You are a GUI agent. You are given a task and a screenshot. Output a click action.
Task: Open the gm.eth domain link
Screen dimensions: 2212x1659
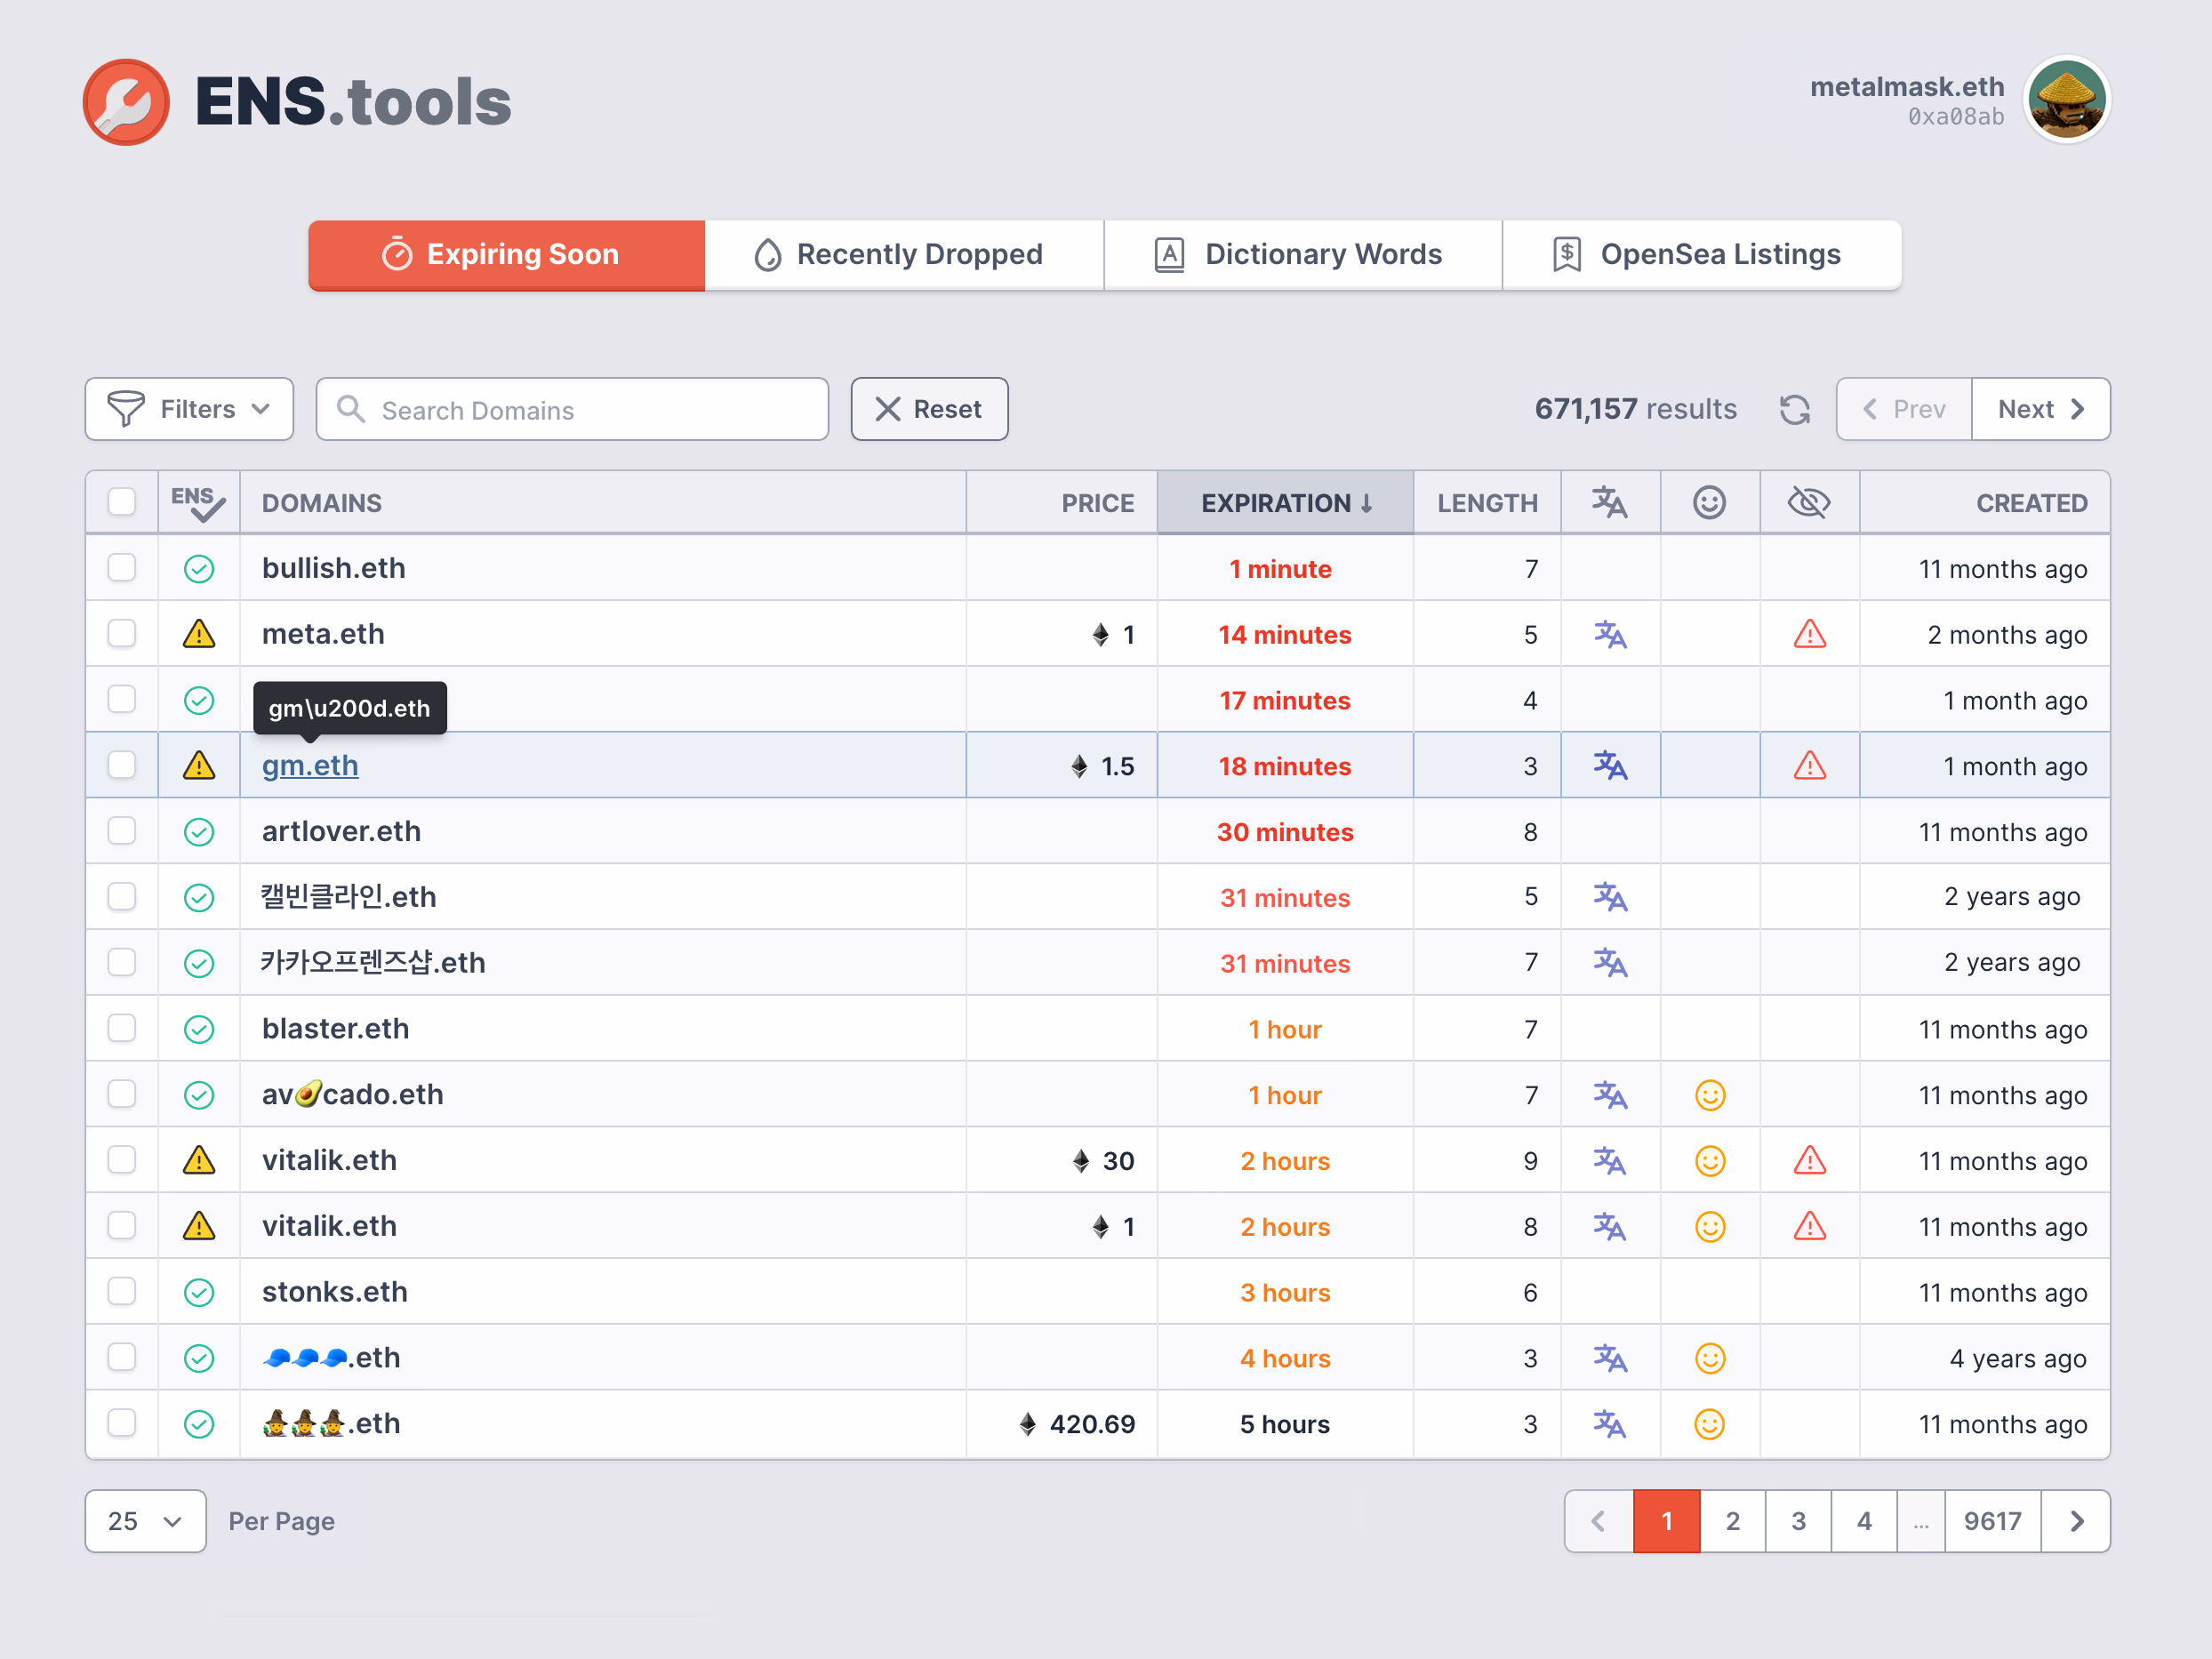click(x=310, y=766)
